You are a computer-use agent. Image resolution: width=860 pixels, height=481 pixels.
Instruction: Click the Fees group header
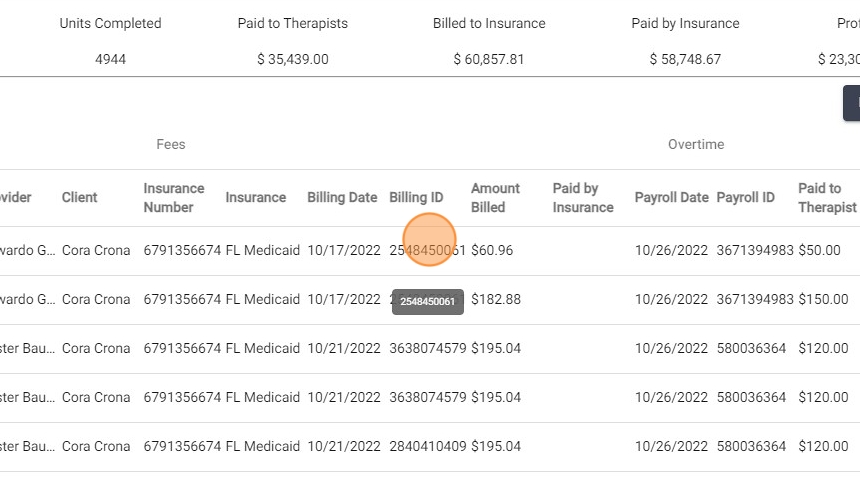[x=171, y=145]
